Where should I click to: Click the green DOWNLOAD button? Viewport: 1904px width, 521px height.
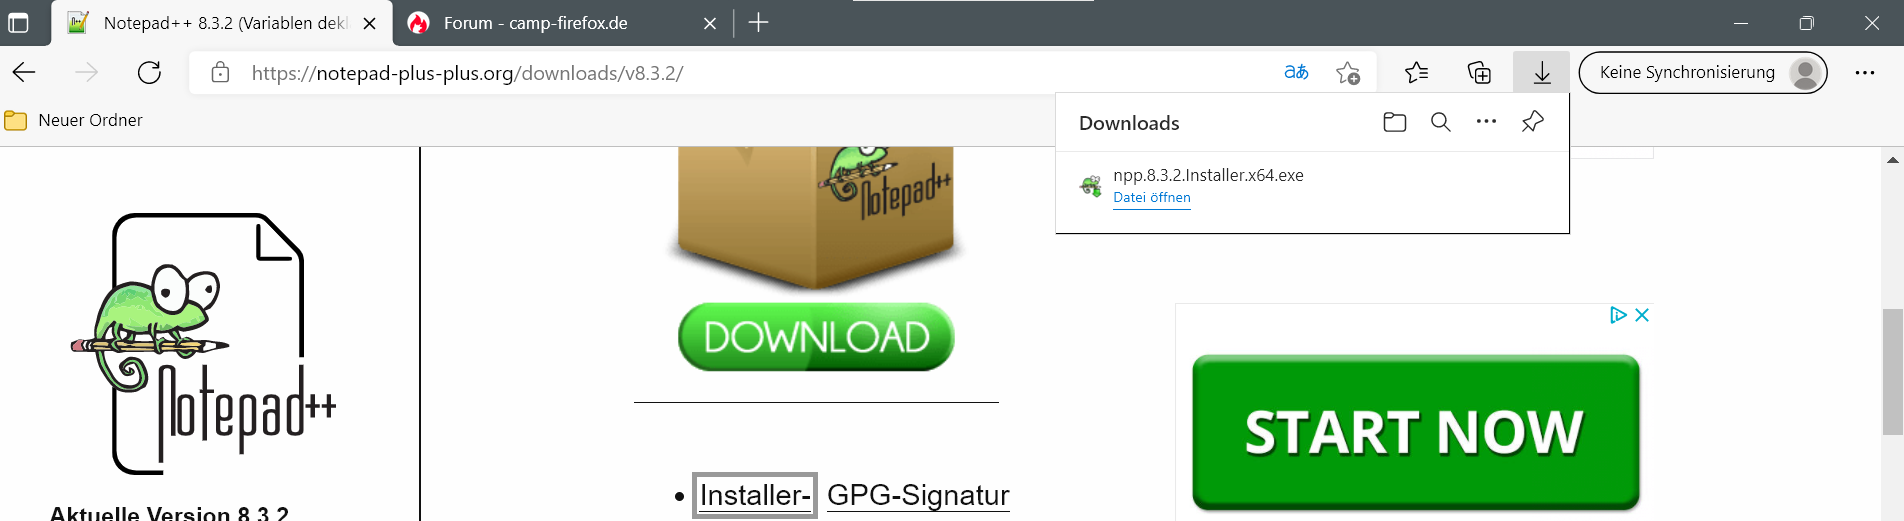[x=816, y=337]
